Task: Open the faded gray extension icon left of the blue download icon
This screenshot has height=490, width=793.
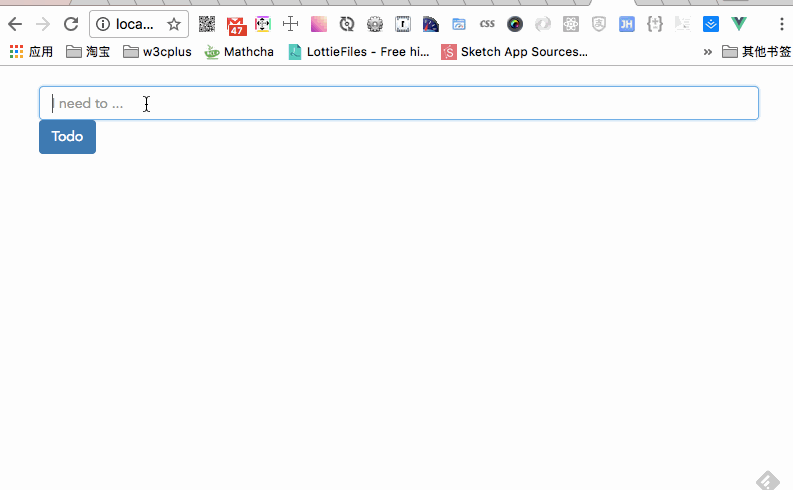Action: pos(683,24)
